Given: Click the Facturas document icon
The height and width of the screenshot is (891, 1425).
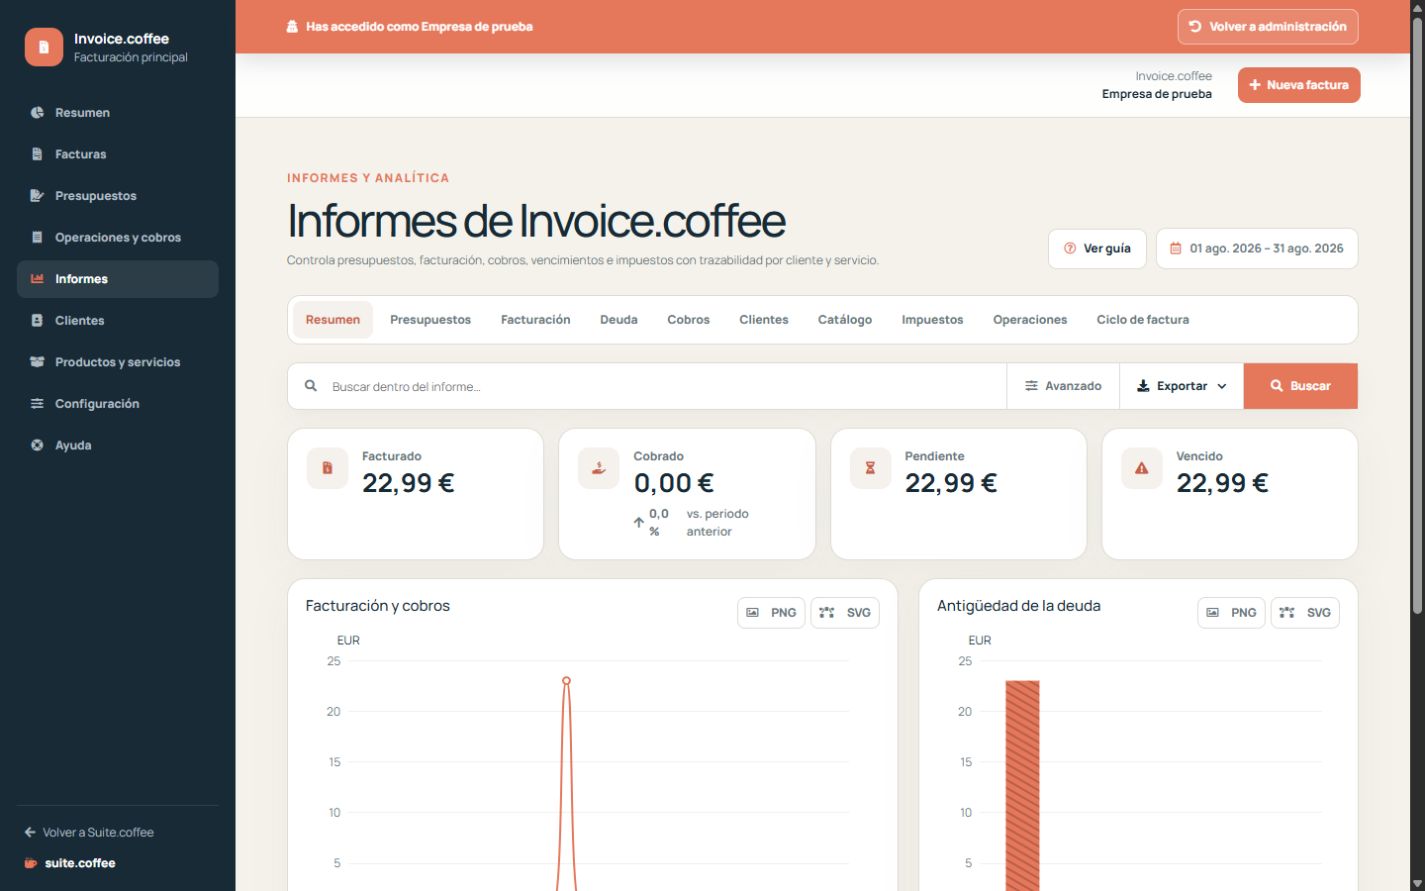Looking at the screenshot, I should (37, 154).
